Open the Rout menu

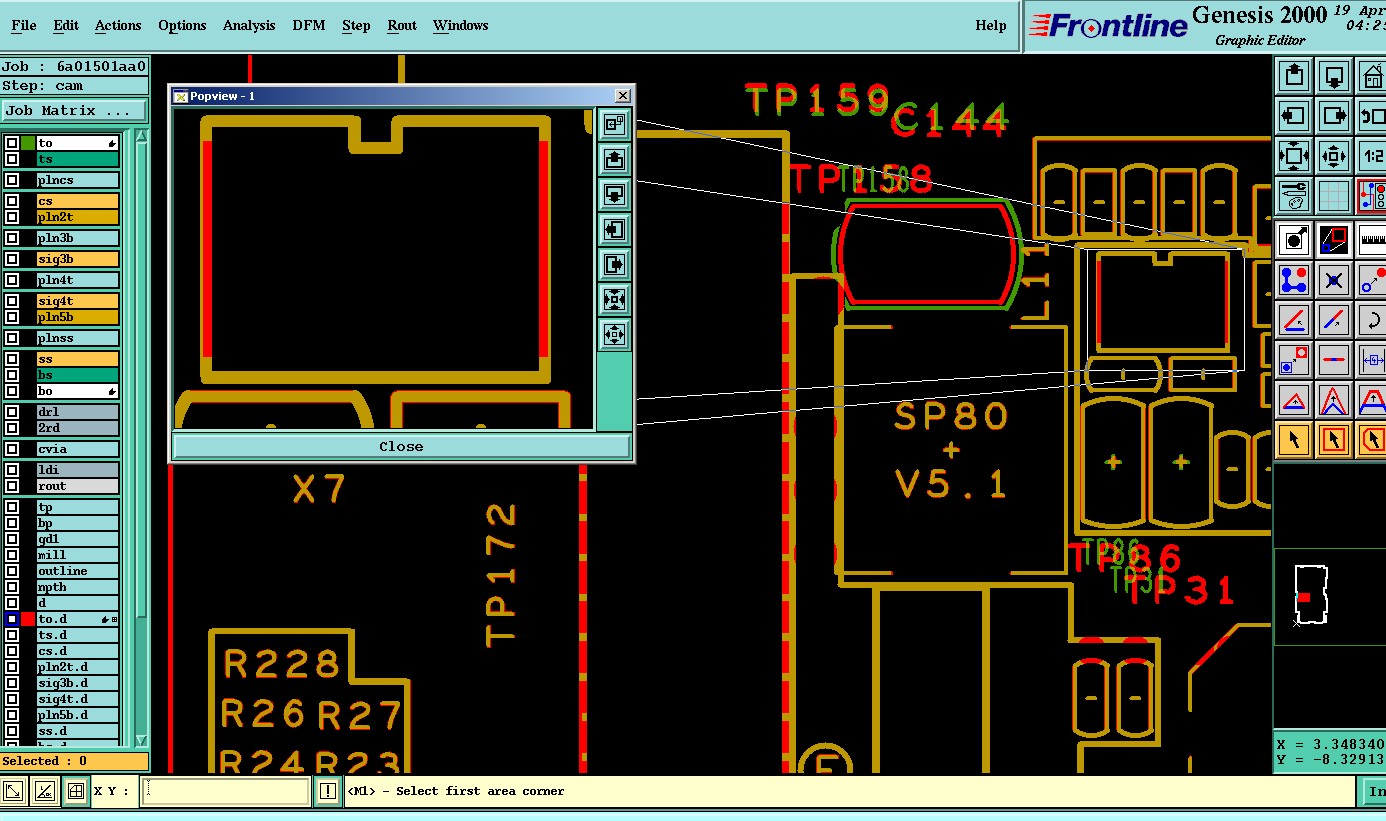coord(402,25)
